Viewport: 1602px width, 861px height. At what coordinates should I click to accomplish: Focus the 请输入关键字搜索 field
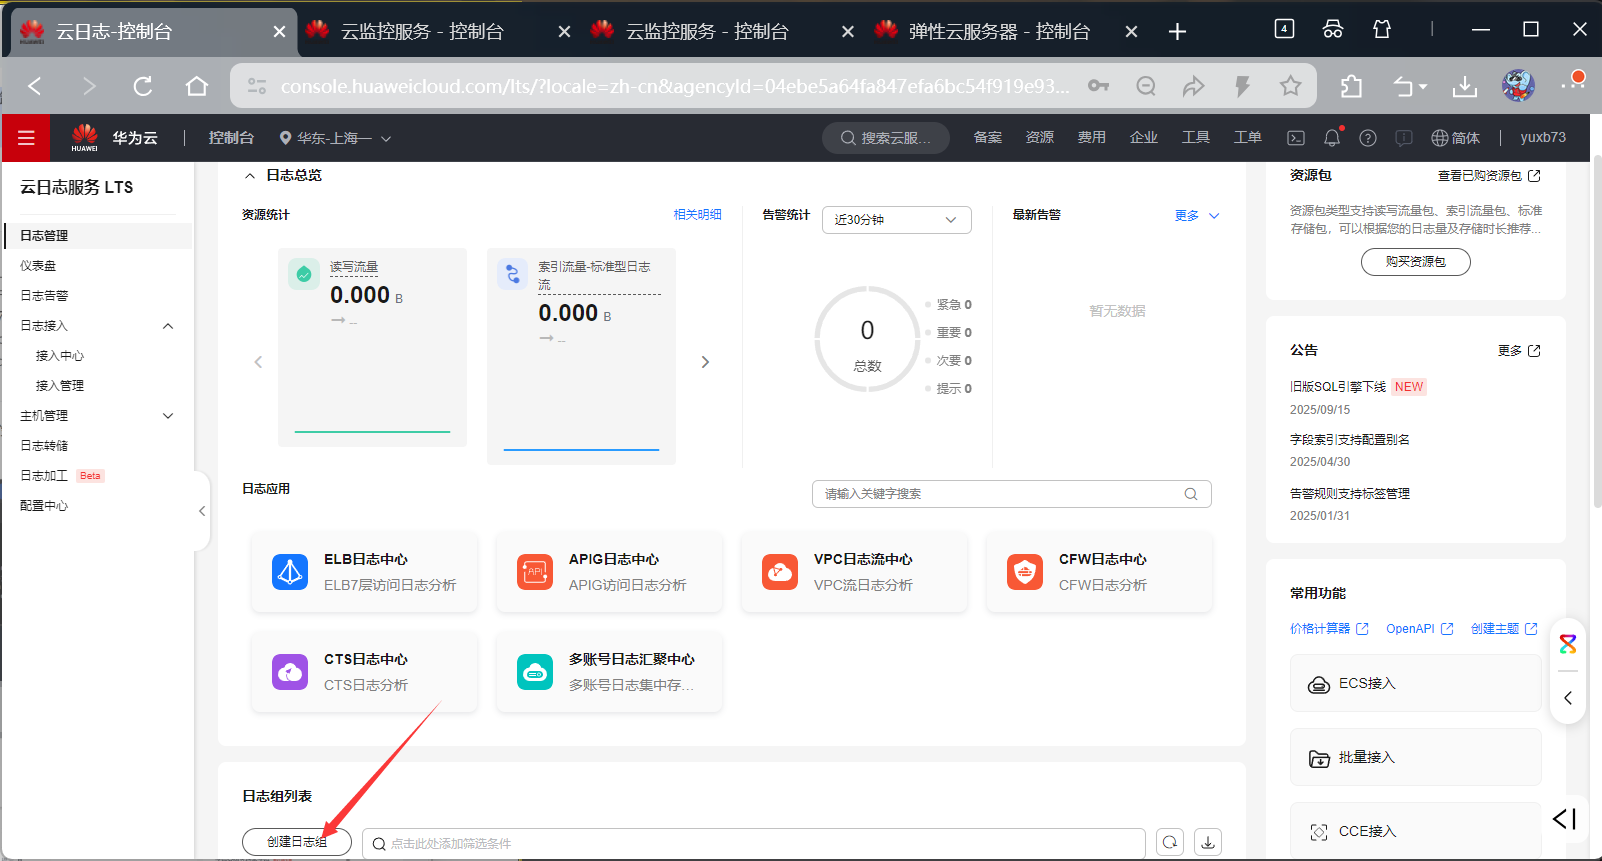coord(1011,494)
